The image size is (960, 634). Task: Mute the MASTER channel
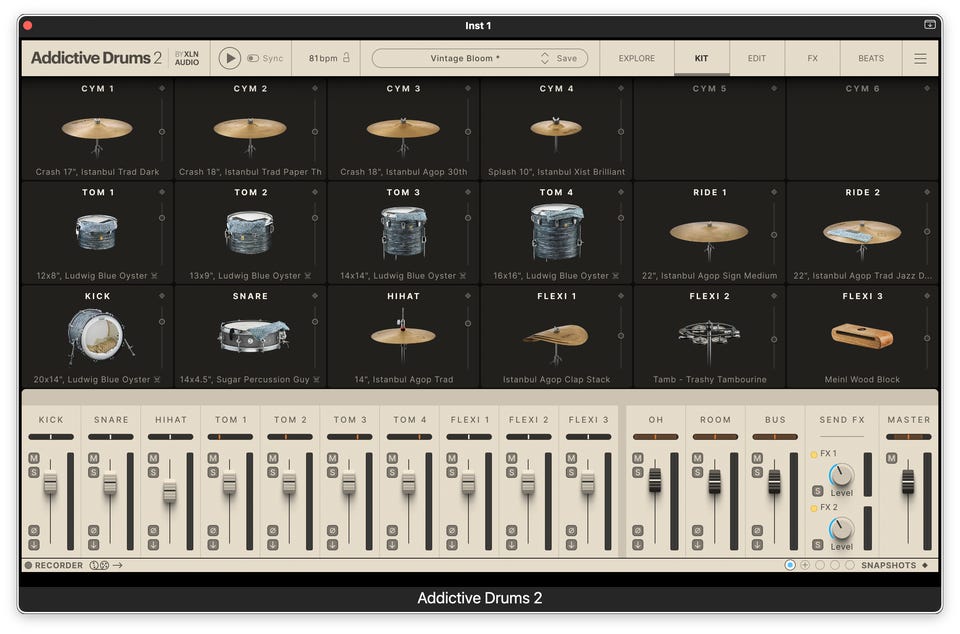click(891, 458)
